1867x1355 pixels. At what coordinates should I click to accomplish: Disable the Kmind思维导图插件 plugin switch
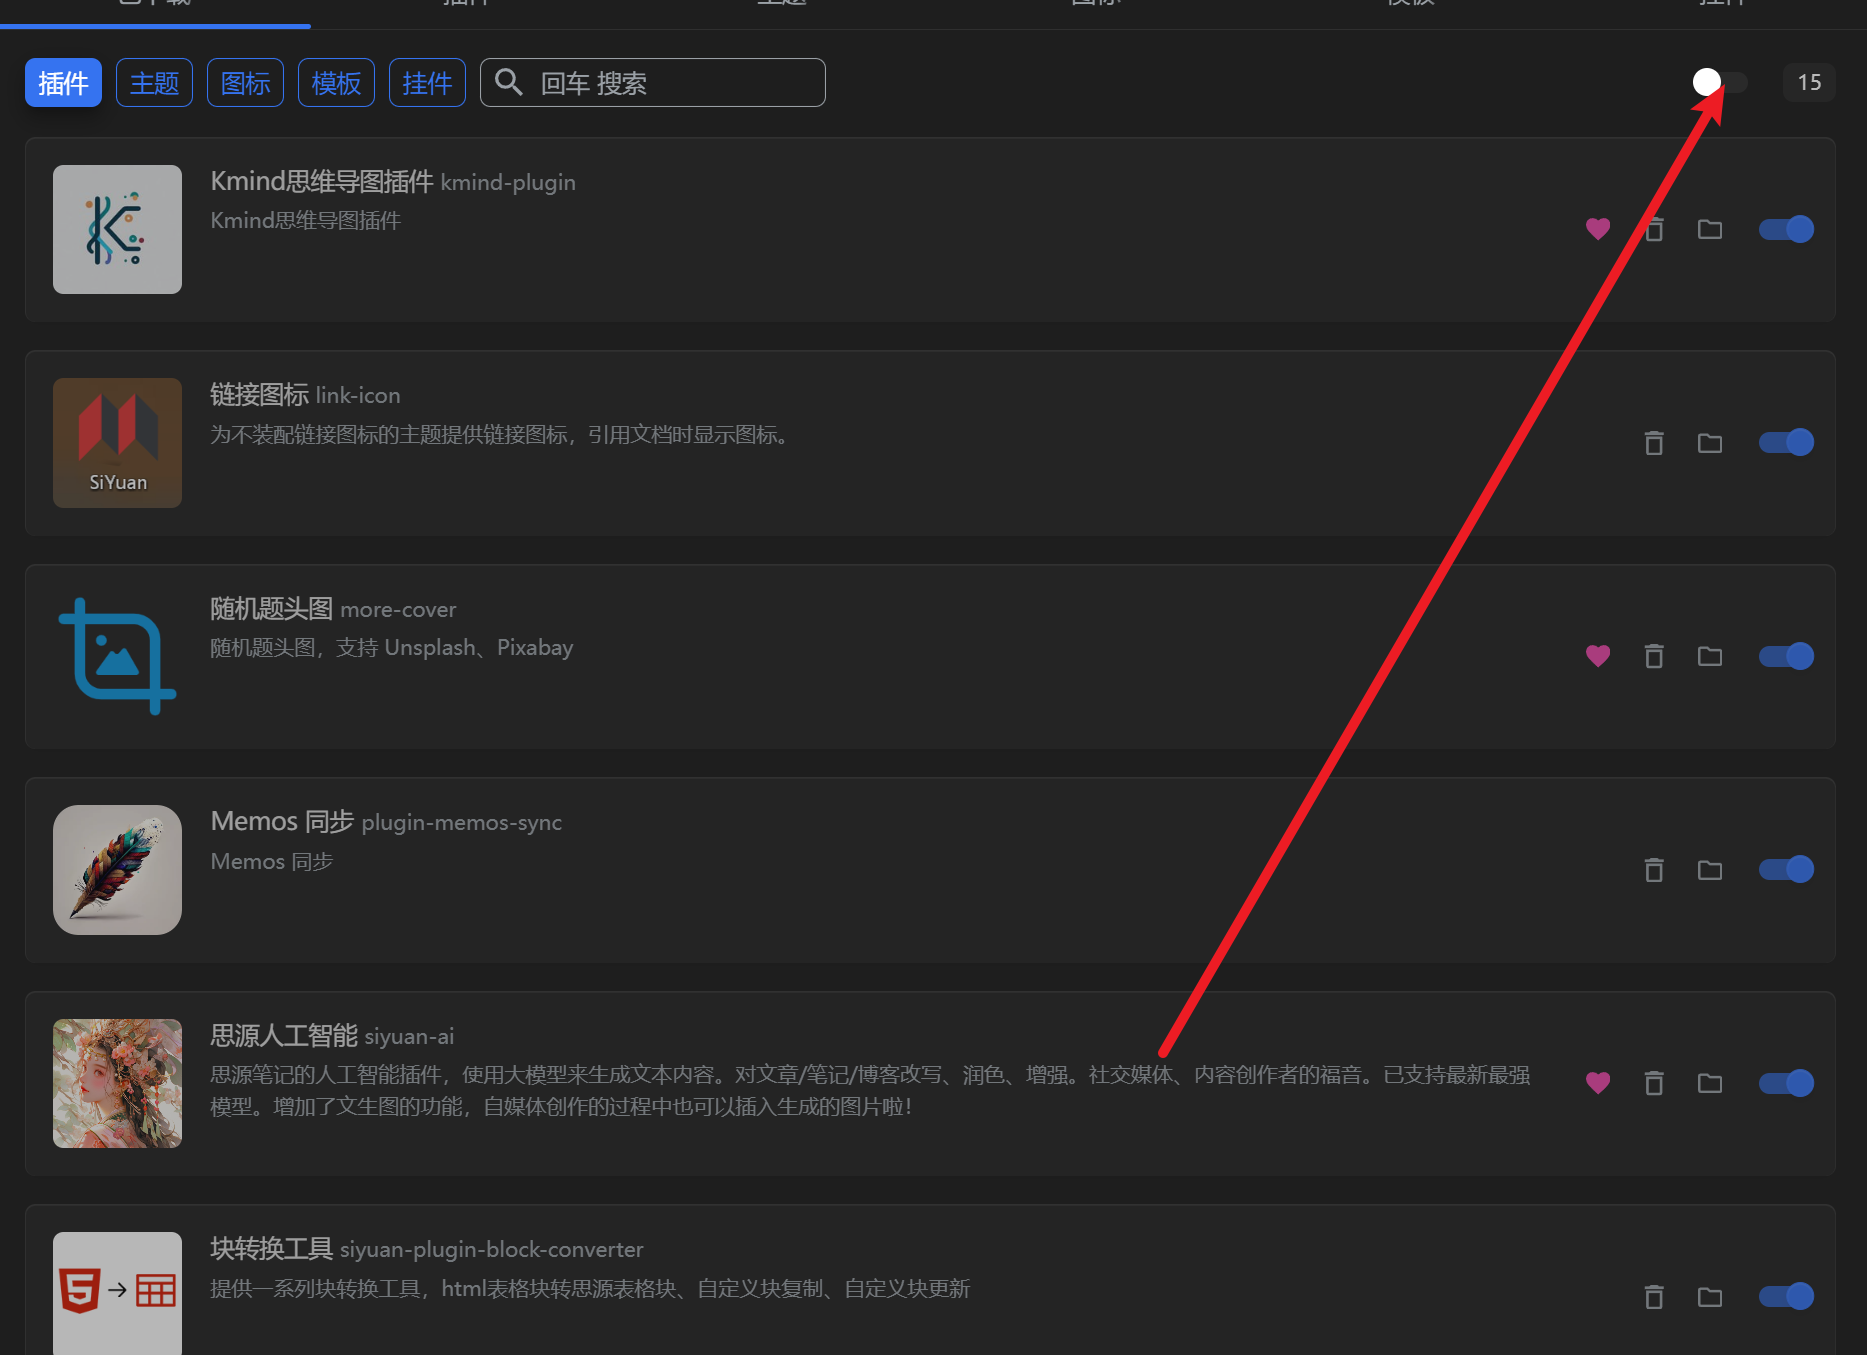[x=1786, y=229]
